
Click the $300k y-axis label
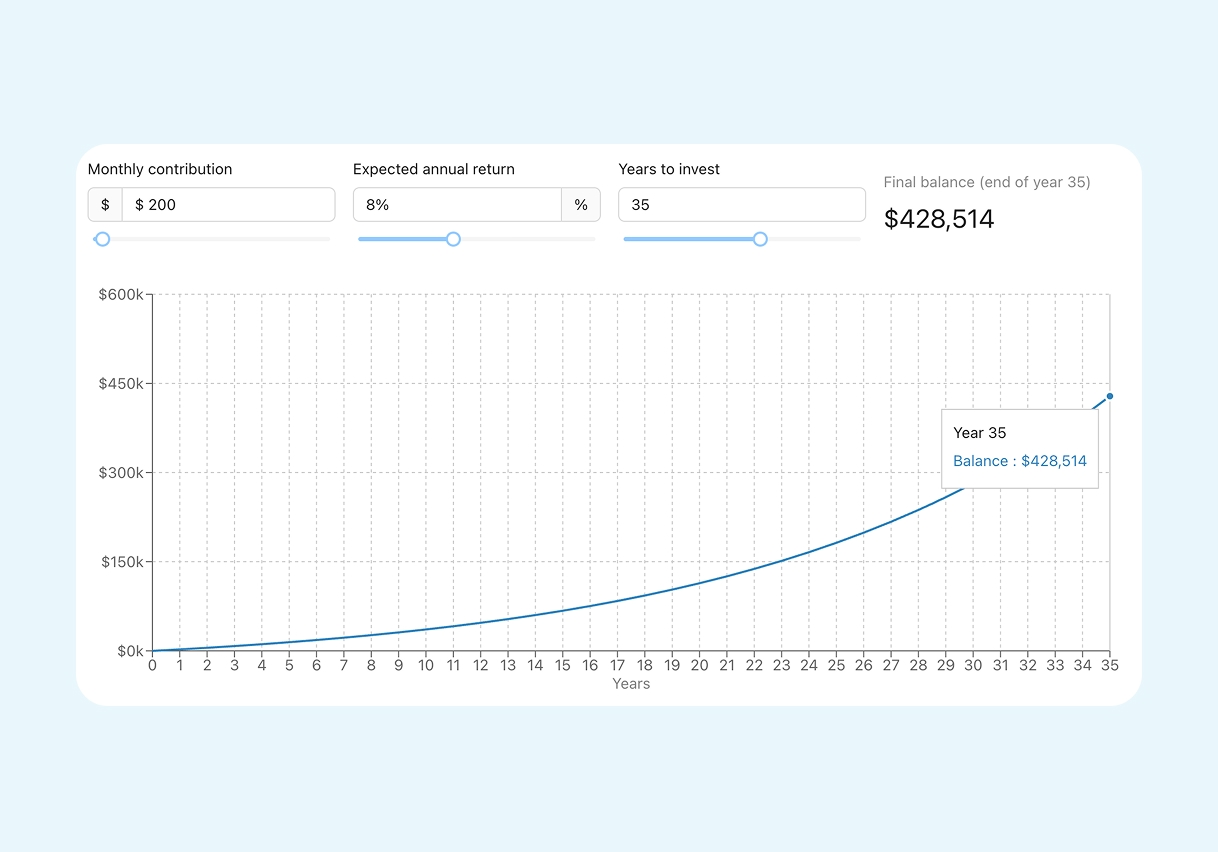click(120, 473)
